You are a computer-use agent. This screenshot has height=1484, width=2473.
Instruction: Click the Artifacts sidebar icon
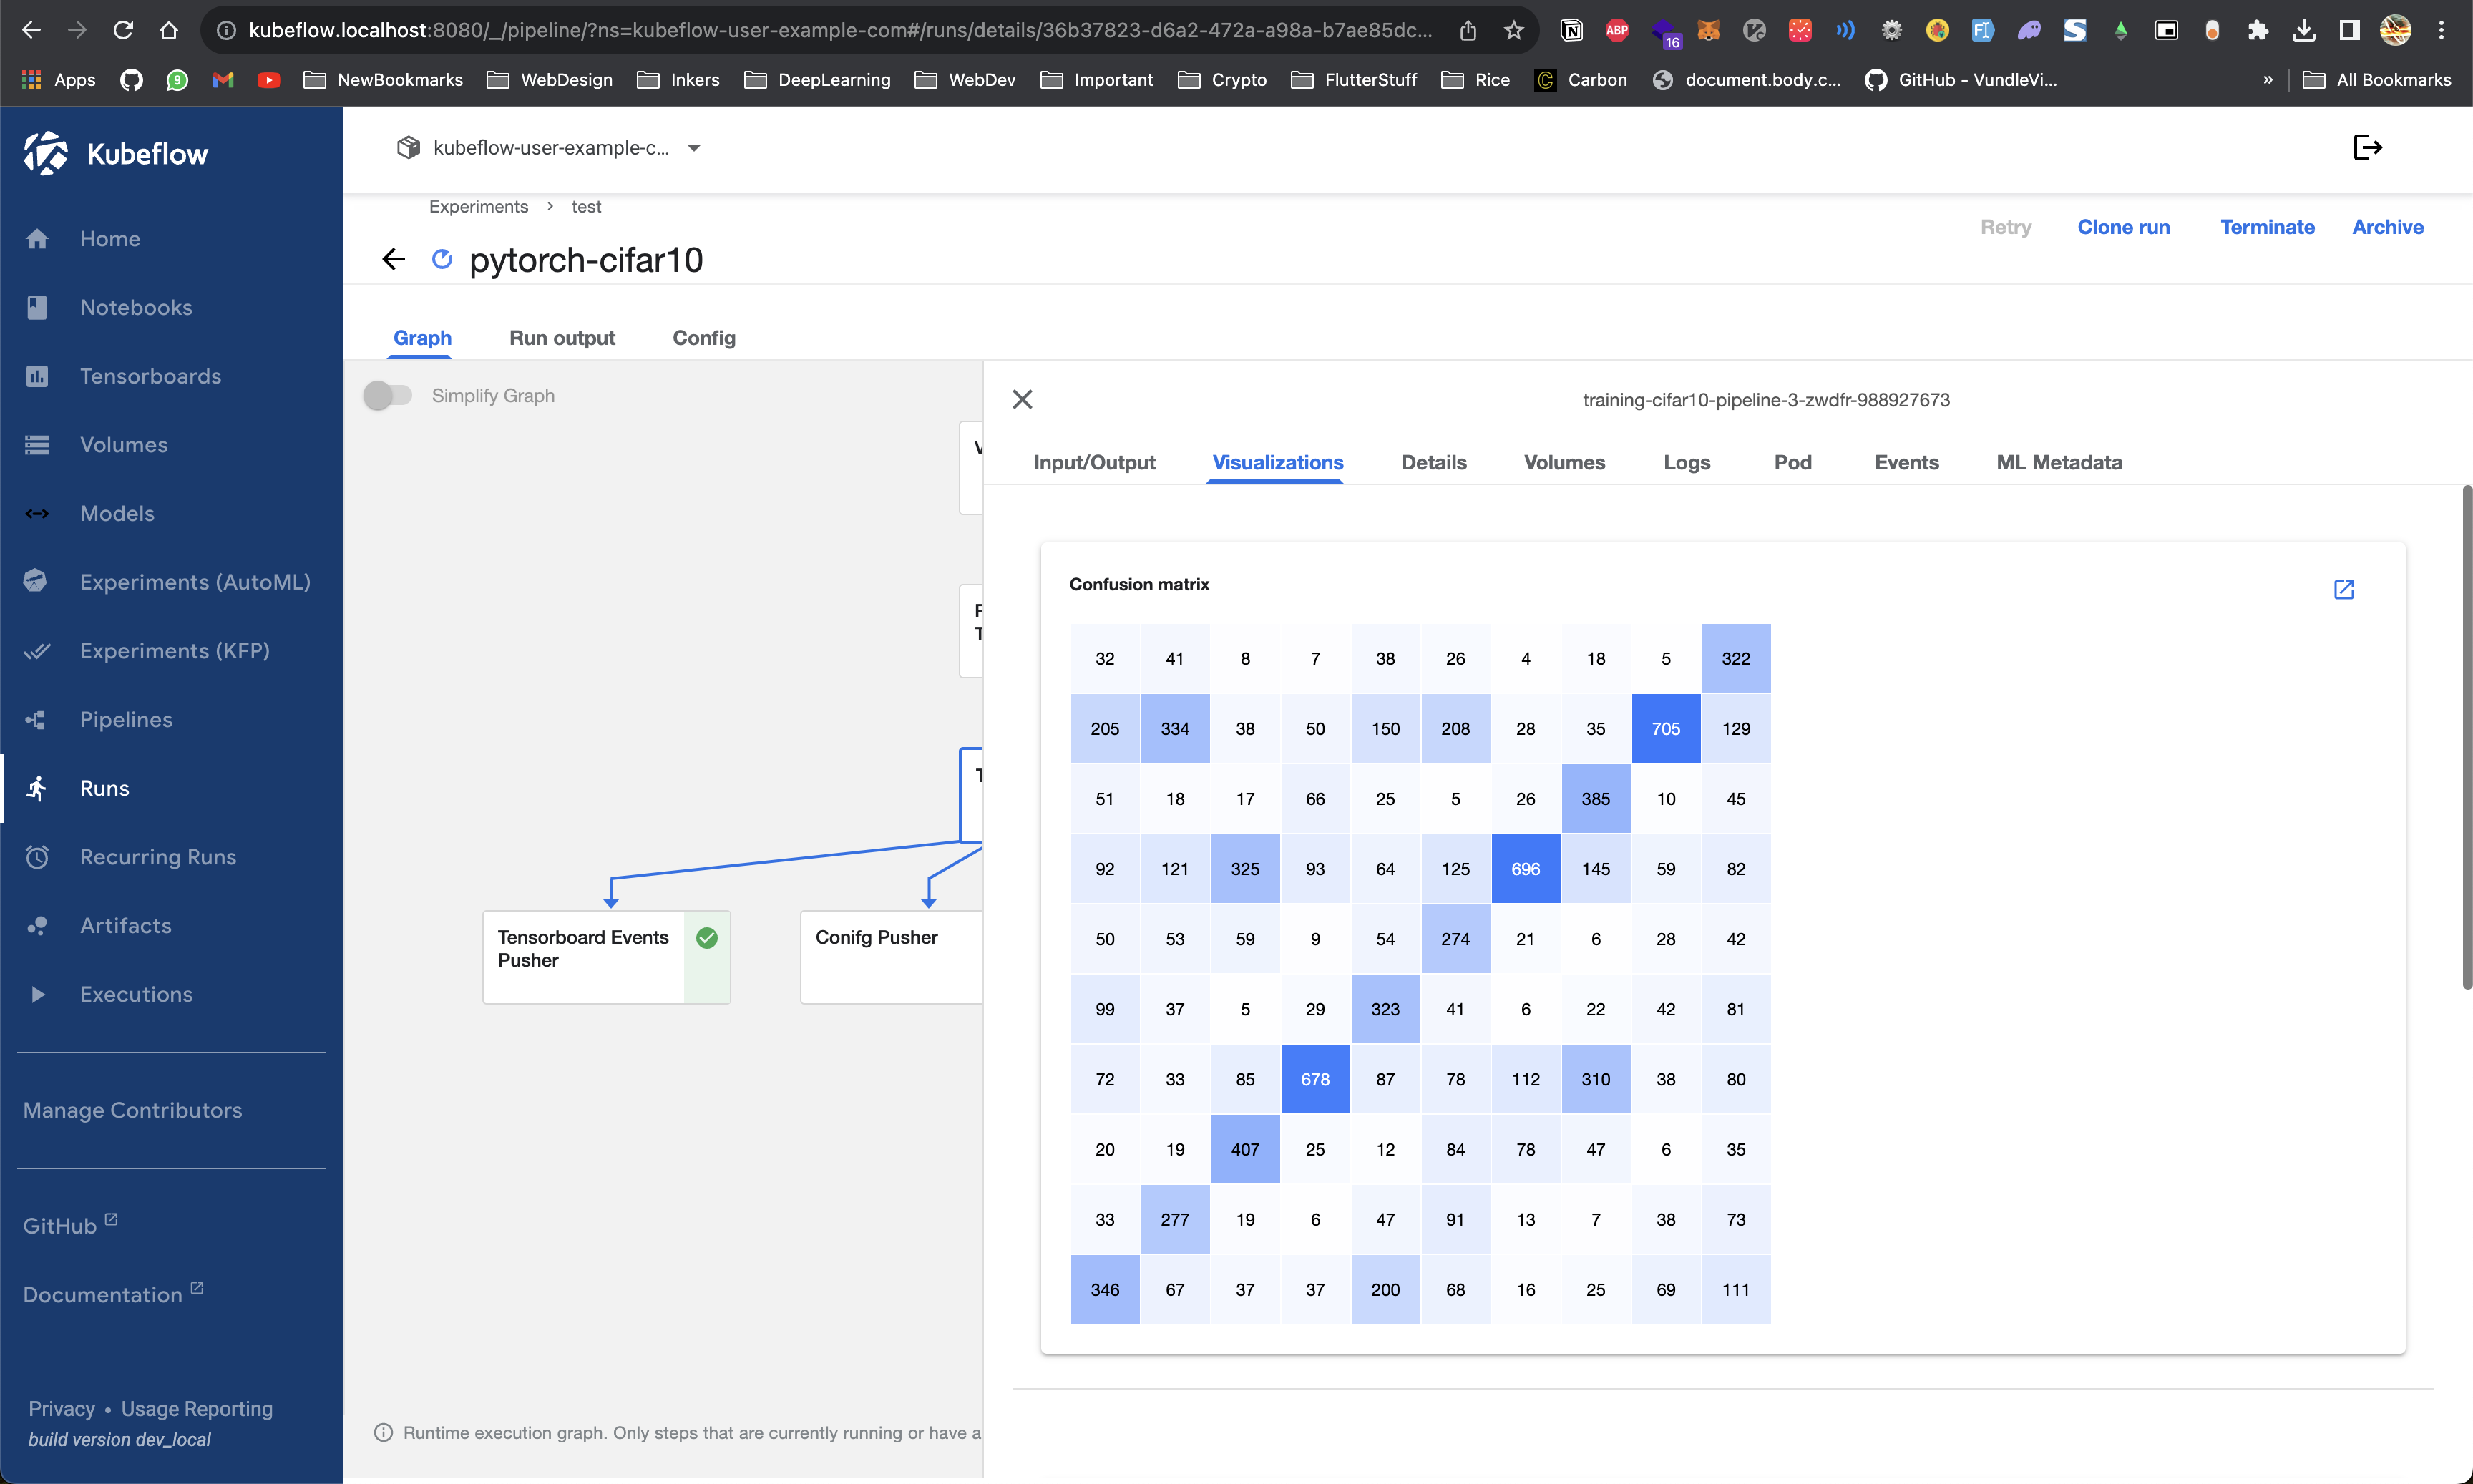point(37,926)
